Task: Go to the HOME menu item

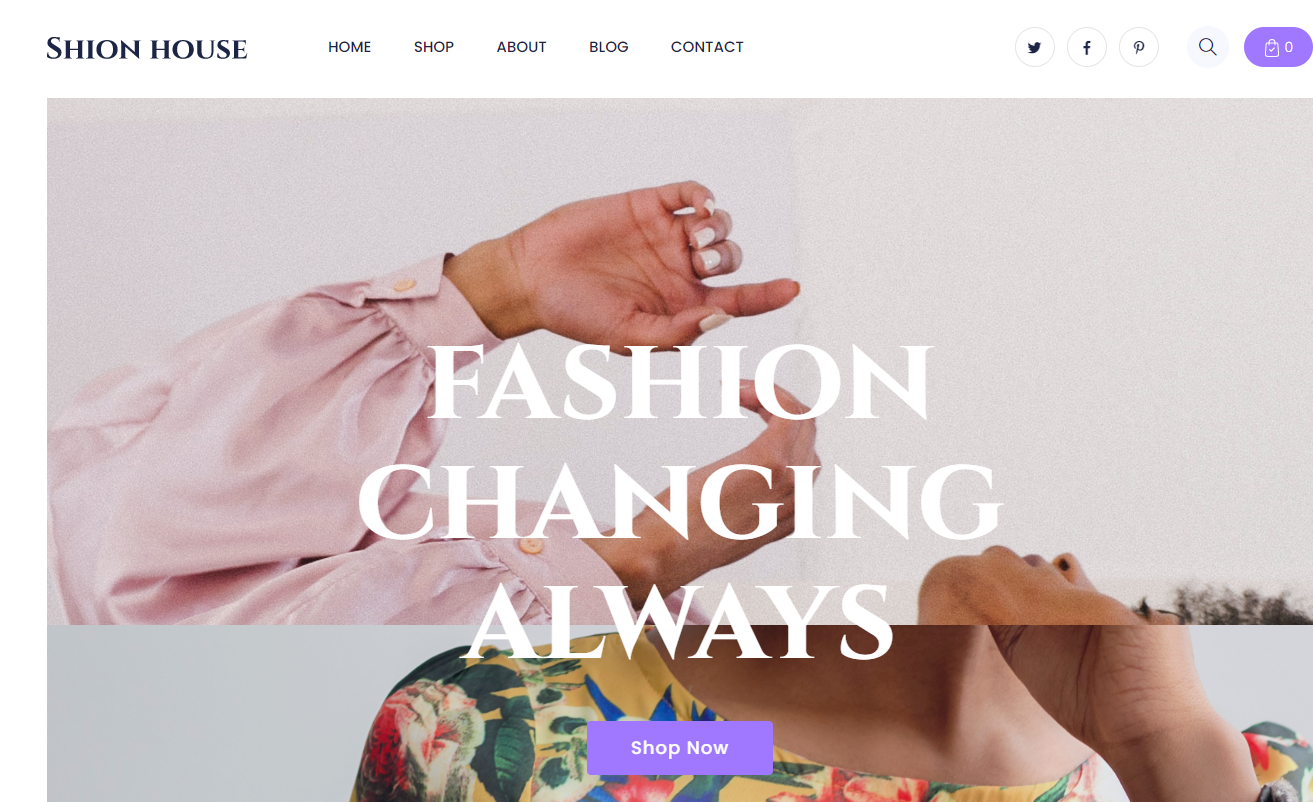Action: (x=349, y=47)
